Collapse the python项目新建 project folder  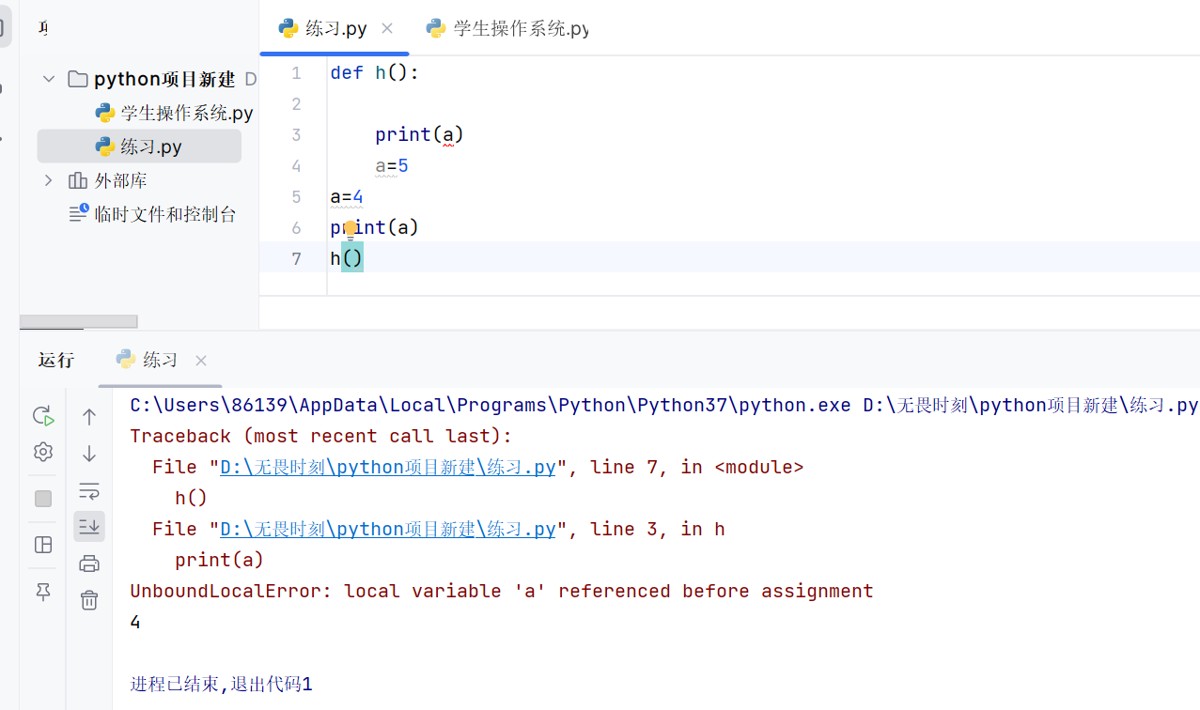pyautogui.click(x=49, y=79)
